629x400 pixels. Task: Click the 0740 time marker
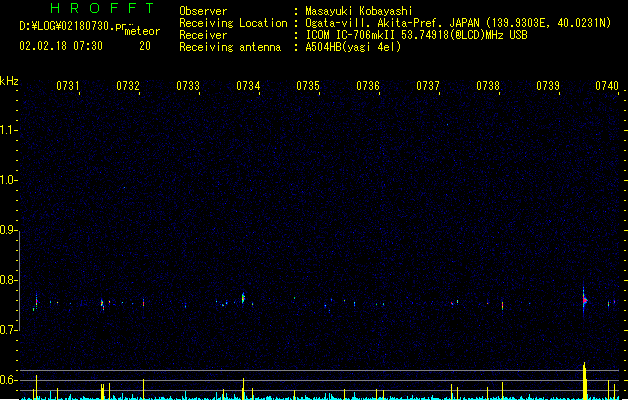[607, 86]
